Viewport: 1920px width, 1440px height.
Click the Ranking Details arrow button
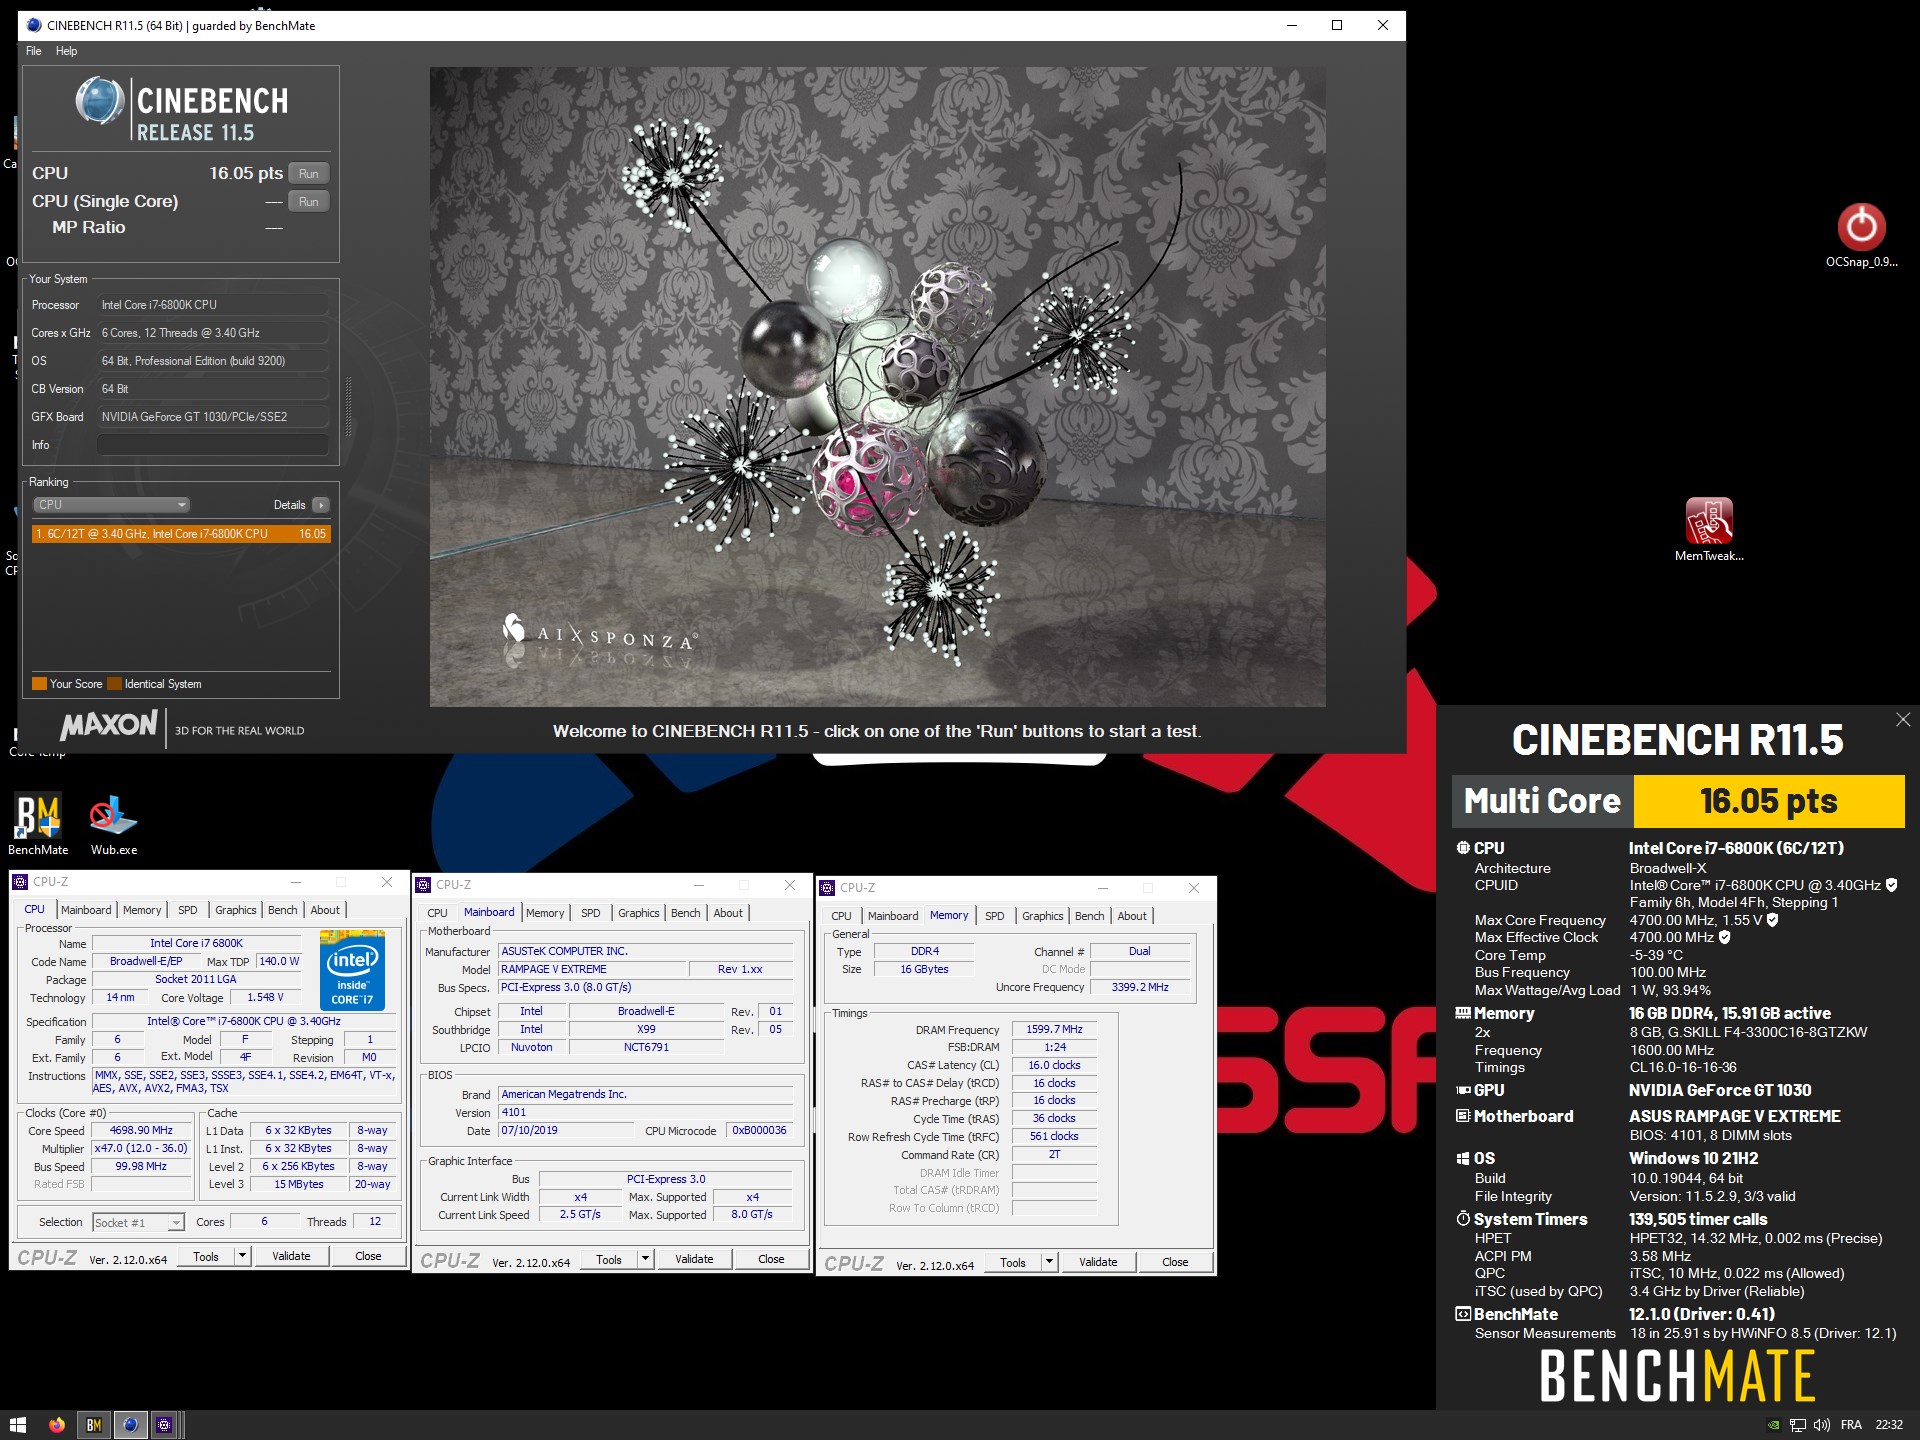pyautogui.click(x=320, y=505)
